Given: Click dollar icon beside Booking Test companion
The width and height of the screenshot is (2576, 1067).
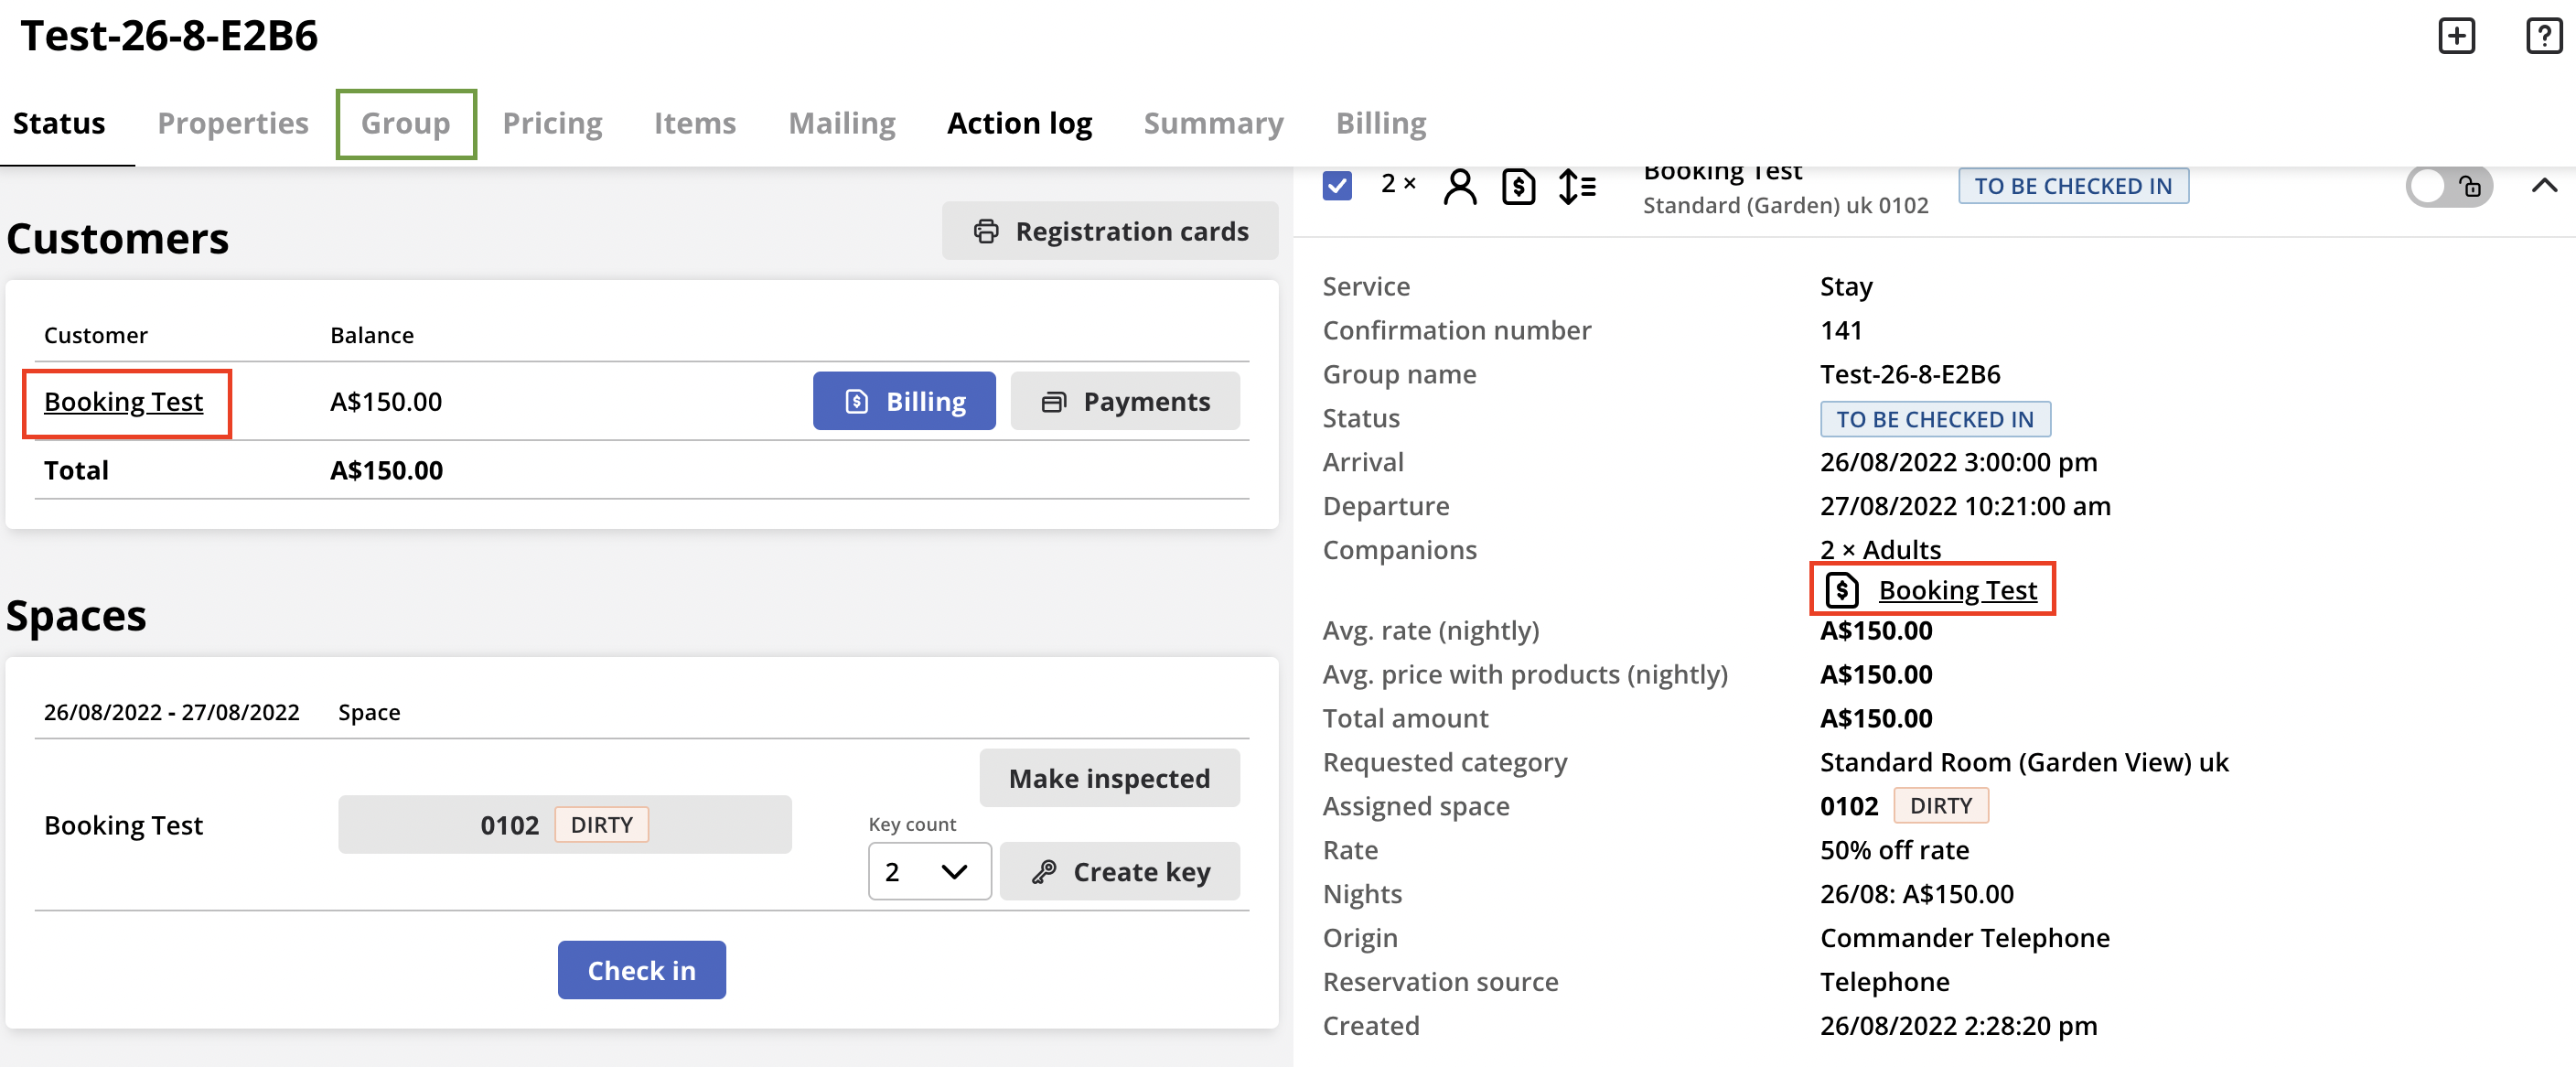Looking at the screenshot, I should (1841, 590).
